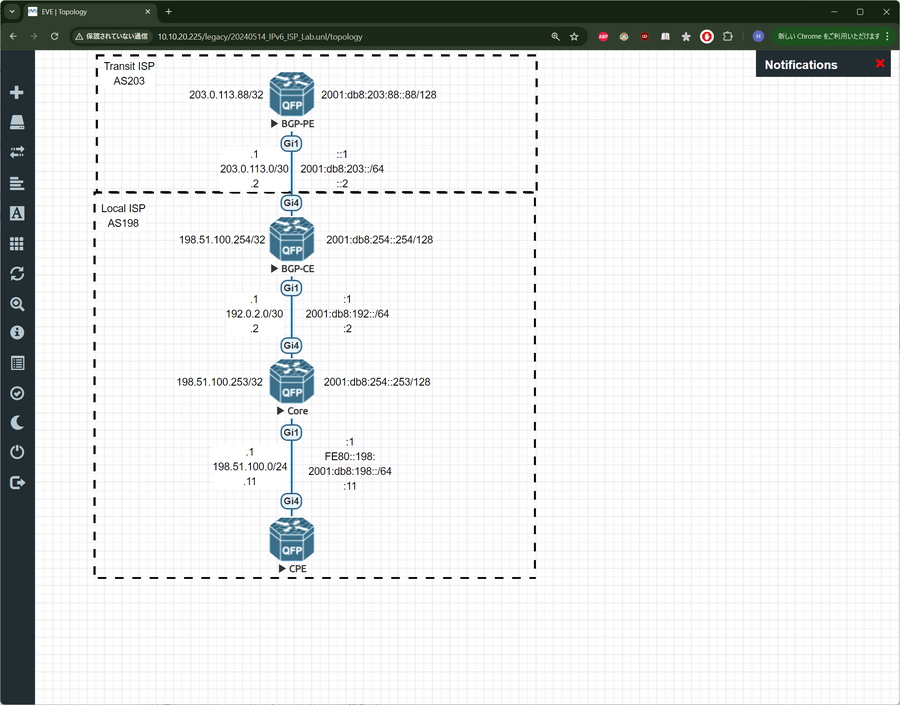The height and width of the screenshot is (705, 900).
Task: Open the Status info icon
Action: tap(17, 333)
